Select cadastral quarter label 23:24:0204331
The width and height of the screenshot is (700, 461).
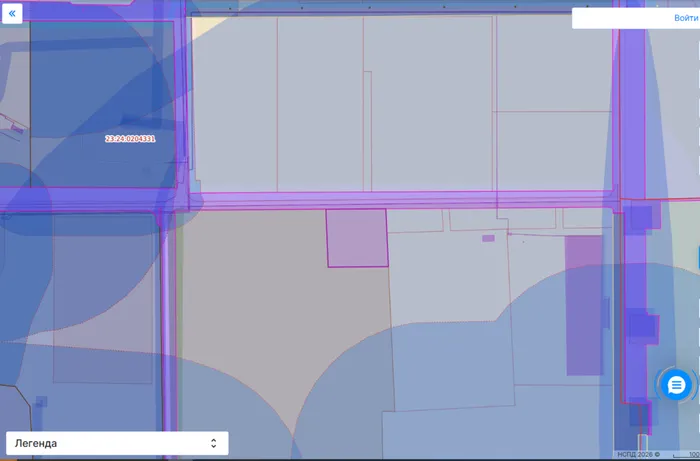[x=130, y=139]
